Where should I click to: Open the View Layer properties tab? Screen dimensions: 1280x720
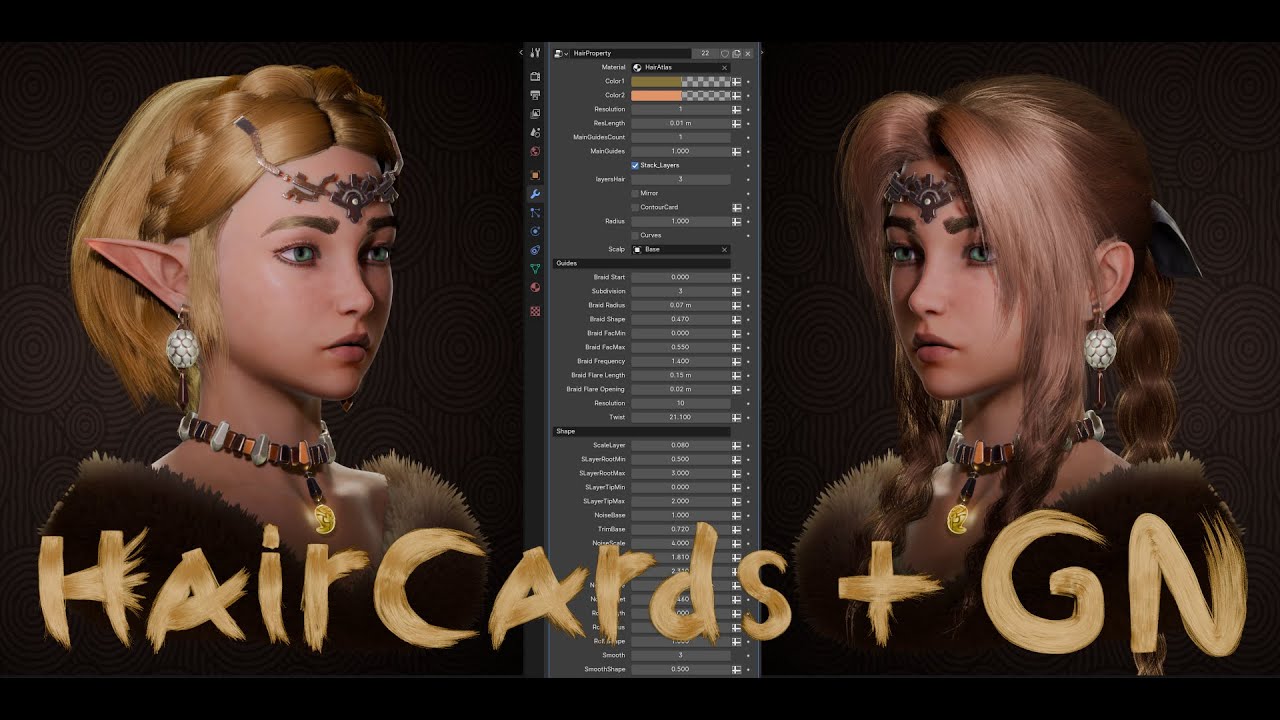pyautogui.click(x=535, y=113)
